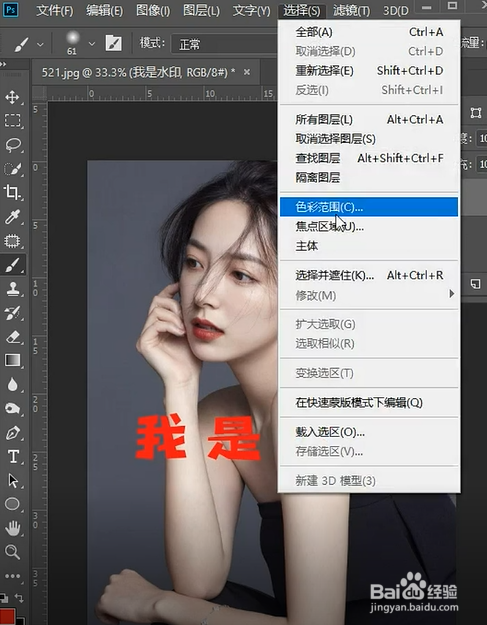Select the Gradient tool
This screenshot has width=487, height=625.
click(x=12, y=360)
